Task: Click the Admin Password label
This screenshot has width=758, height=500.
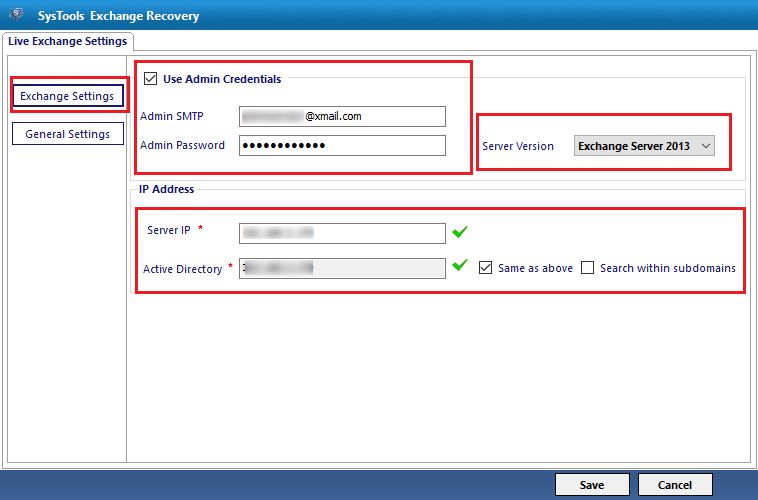Action: (x=182, y=145)
